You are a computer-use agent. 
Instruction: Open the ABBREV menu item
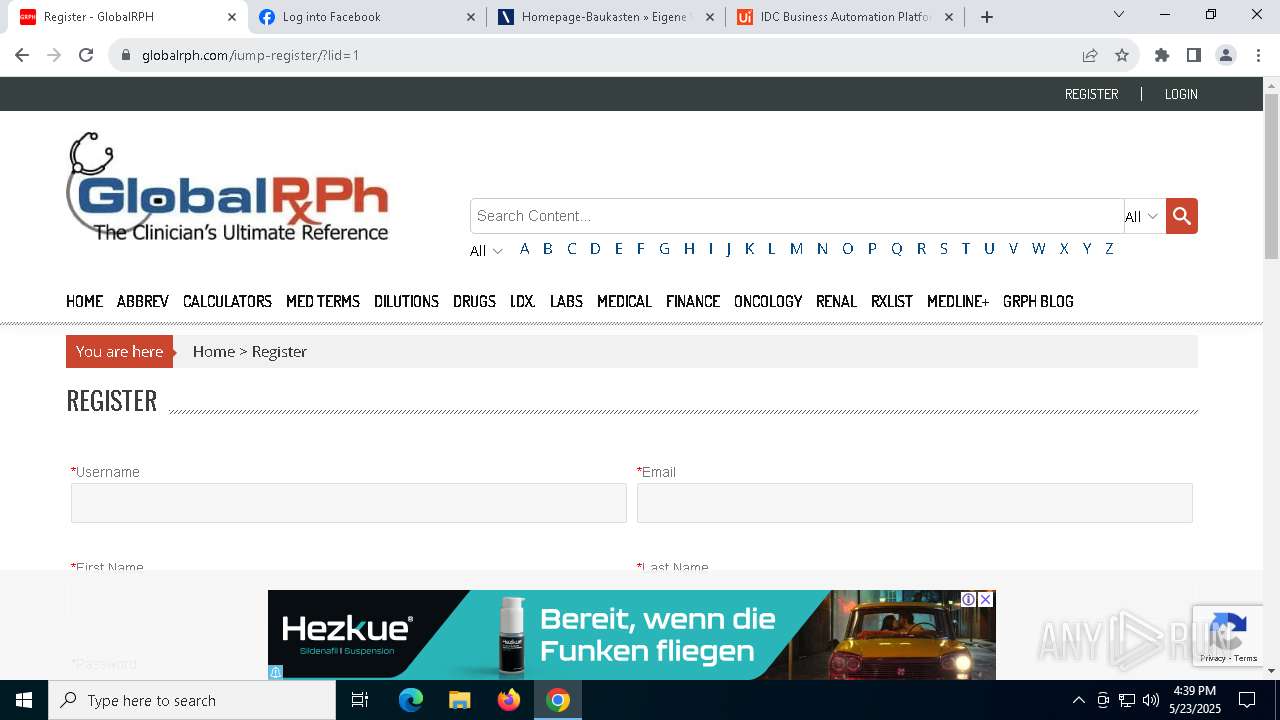coord(143,301)
